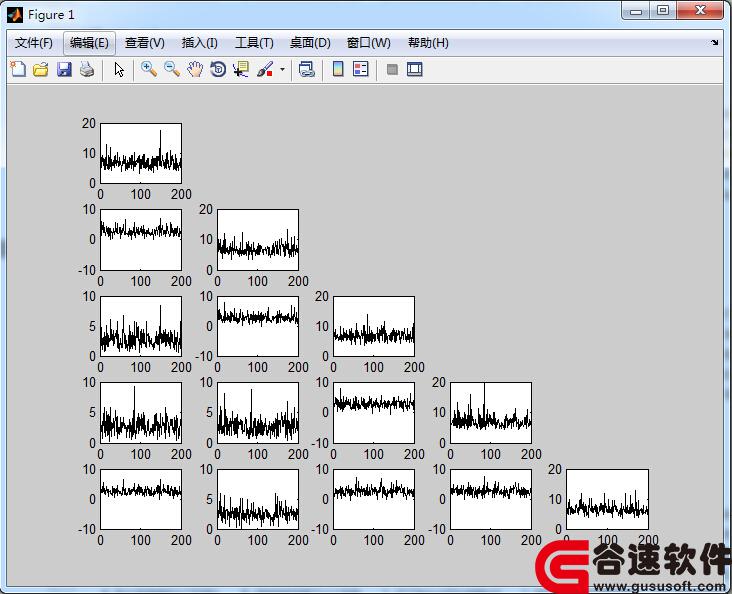Viewport: 732px width, 594px height.
Task: Select the top-left subplot in row one
Action: coord(141,153)
